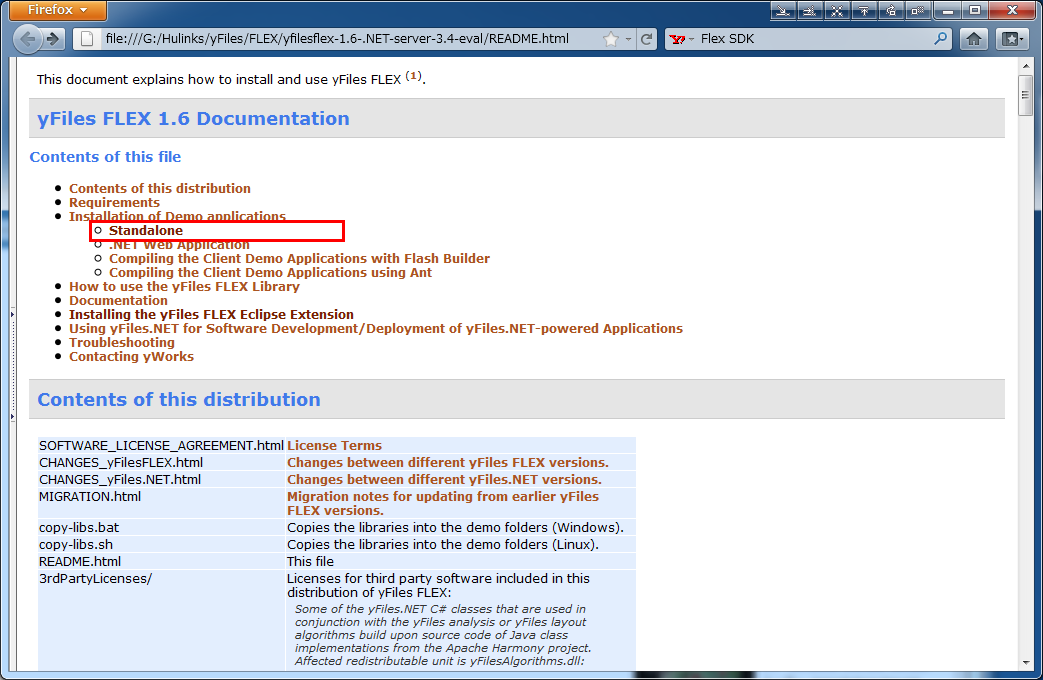Open Changes between different yFiles FLEX versions
1043x680 pixels.
point(448,462)
